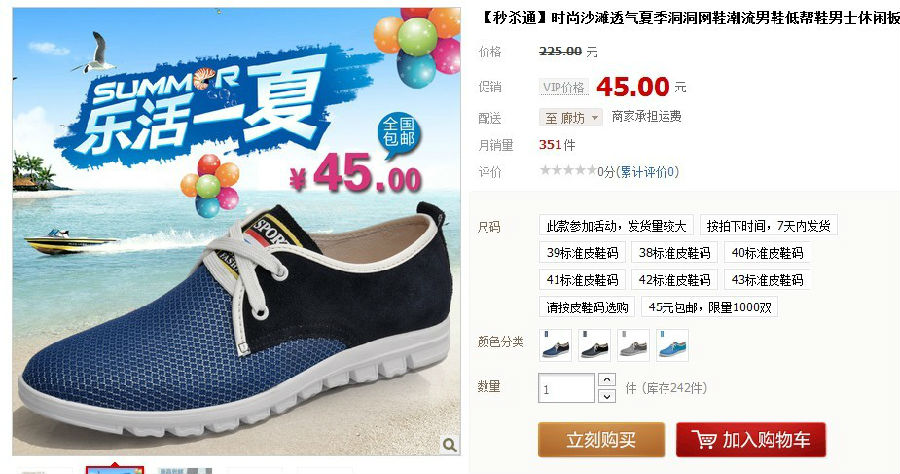Select the all-black shoe color swatch

(595, 345)
